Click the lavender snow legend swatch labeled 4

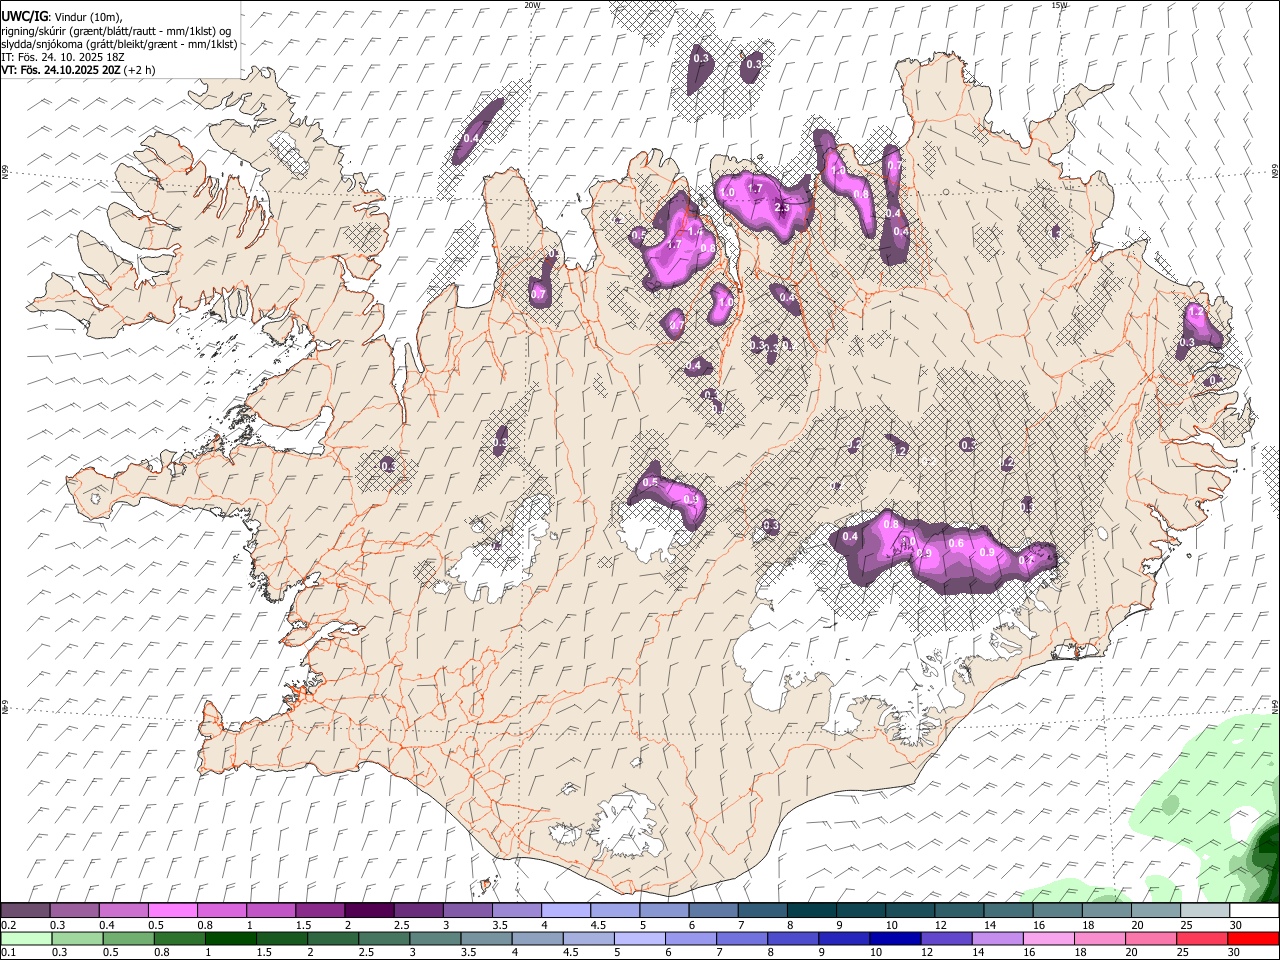coord(564,911)
